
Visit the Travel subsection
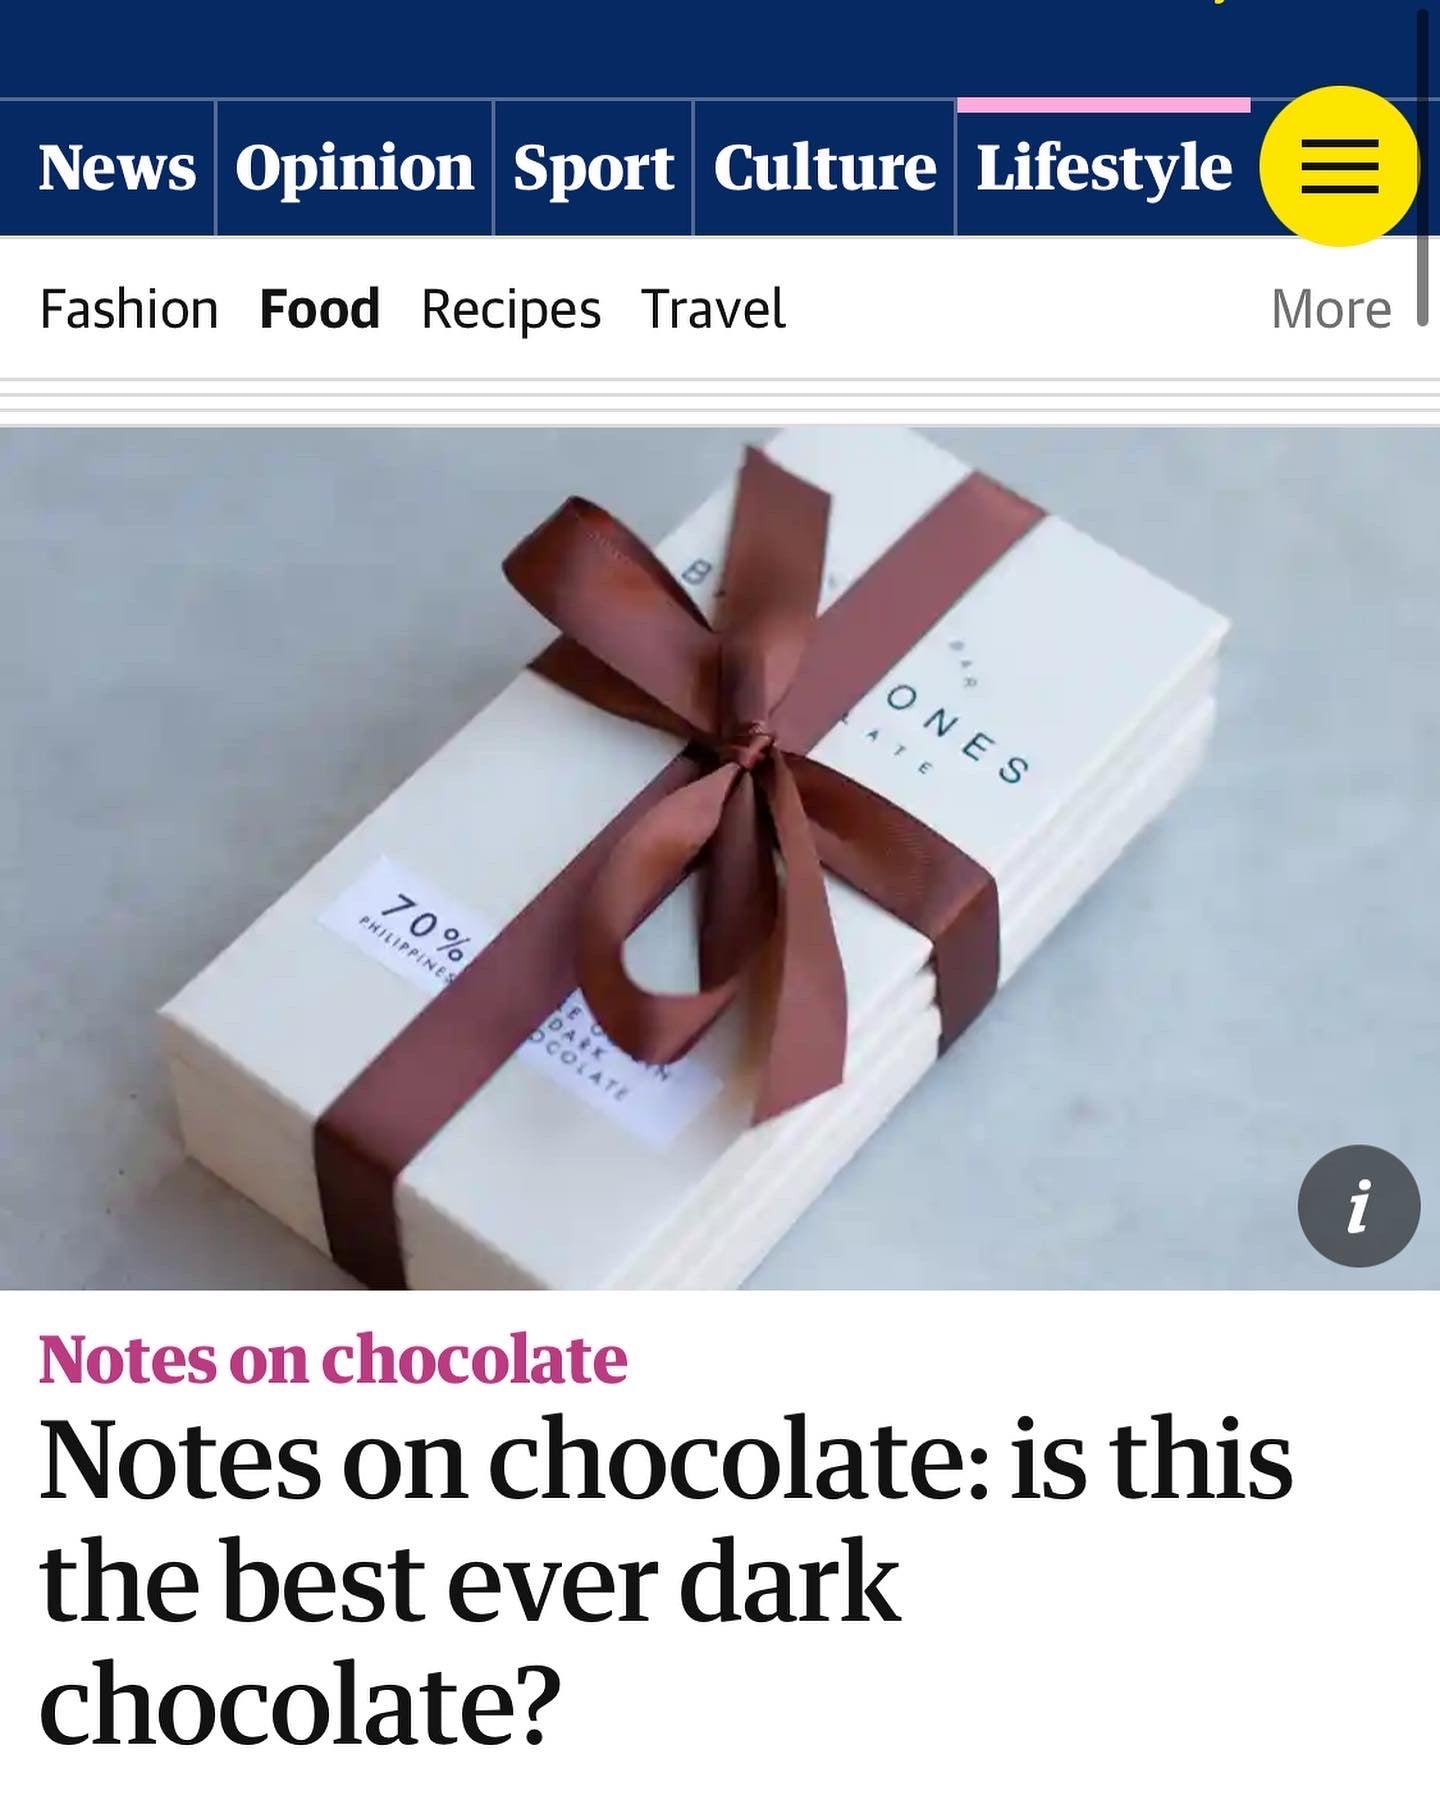coord(713,309)
